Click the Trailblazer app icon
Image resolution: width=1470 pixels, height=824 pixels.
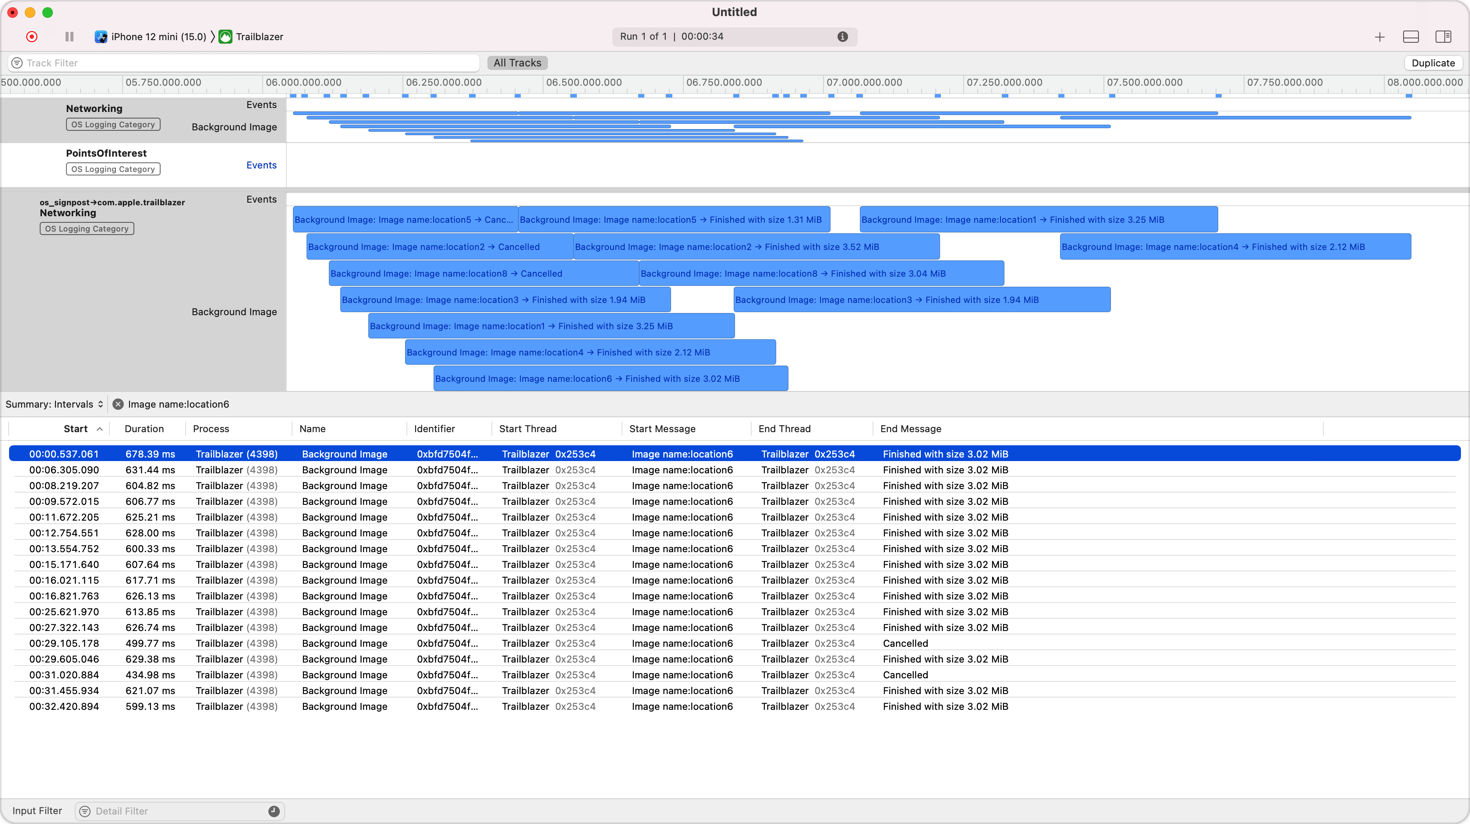pyautogui.click(x=224, y=36)
